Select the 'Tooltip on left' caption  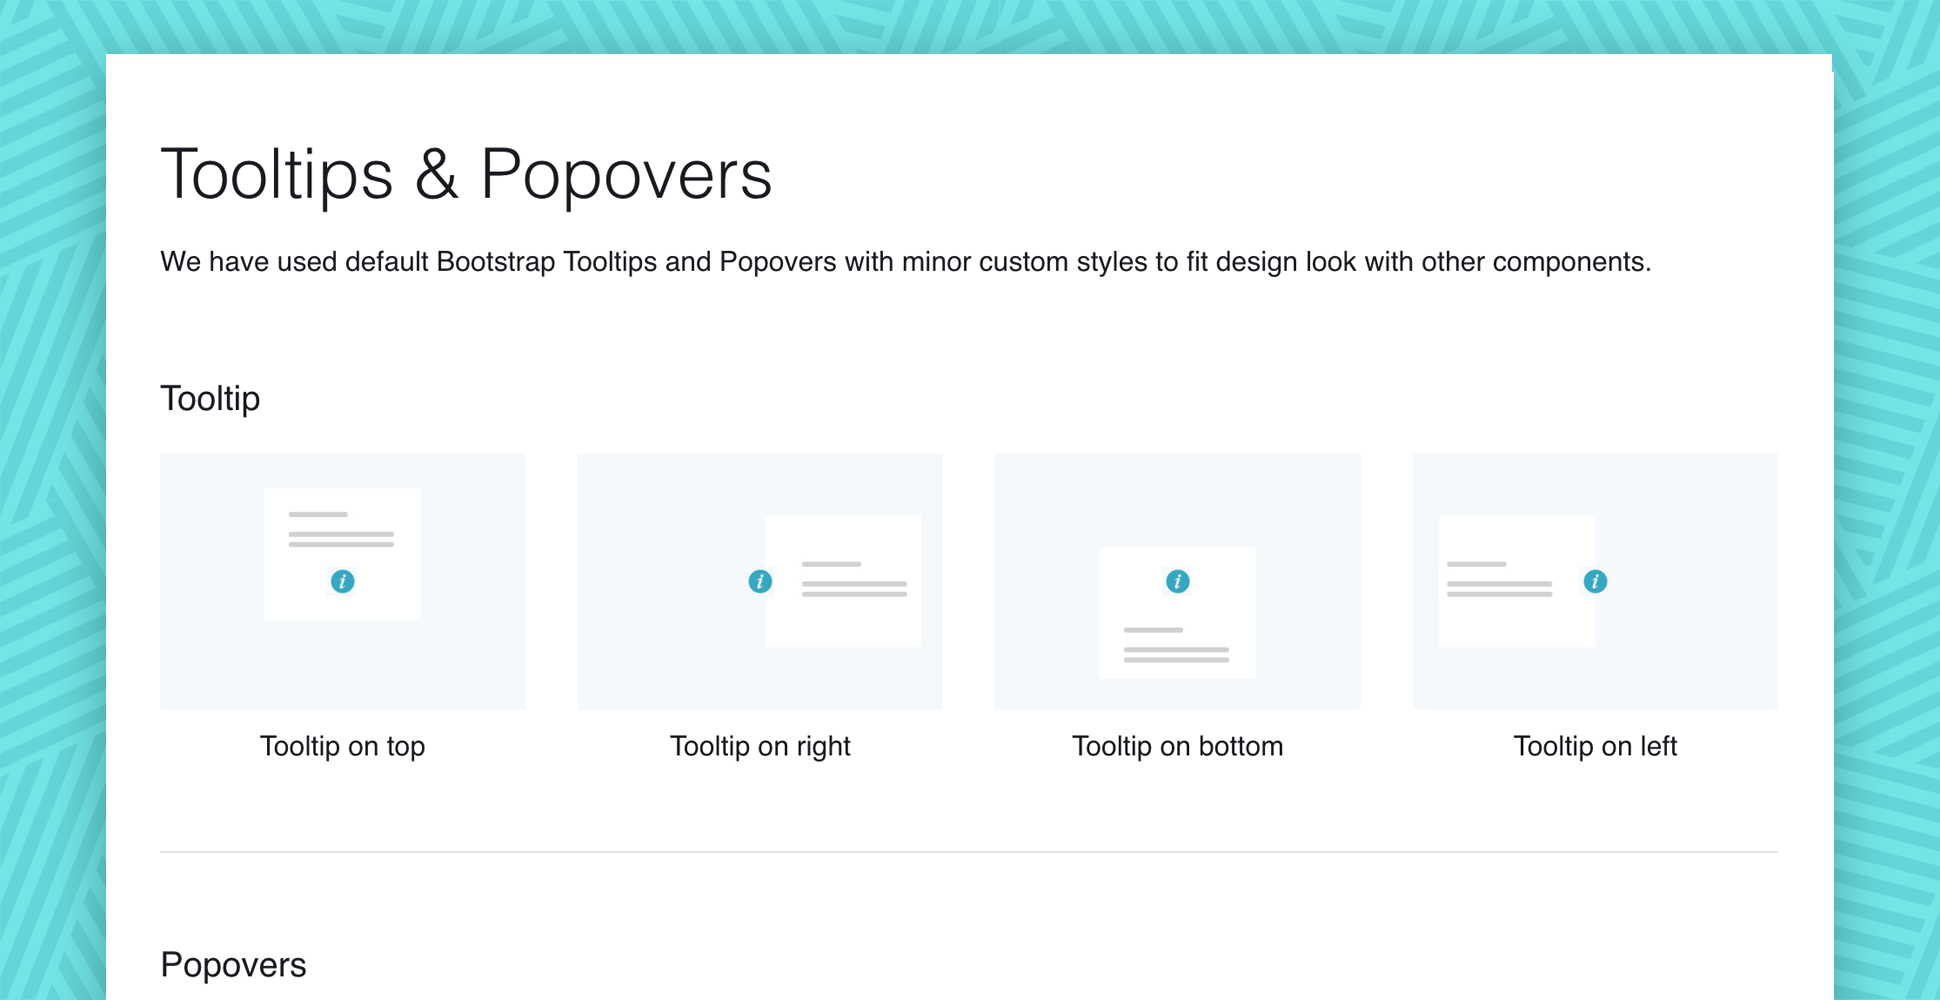pyautogui.click(x=1595, y=746)
